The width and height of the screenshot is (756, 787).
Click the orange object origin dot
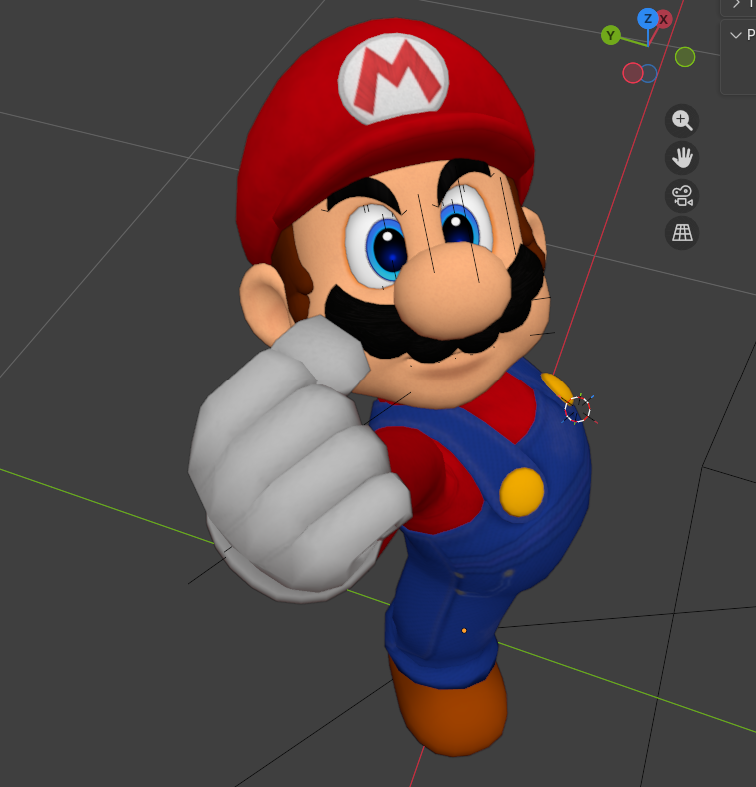(x=464, y=630)
